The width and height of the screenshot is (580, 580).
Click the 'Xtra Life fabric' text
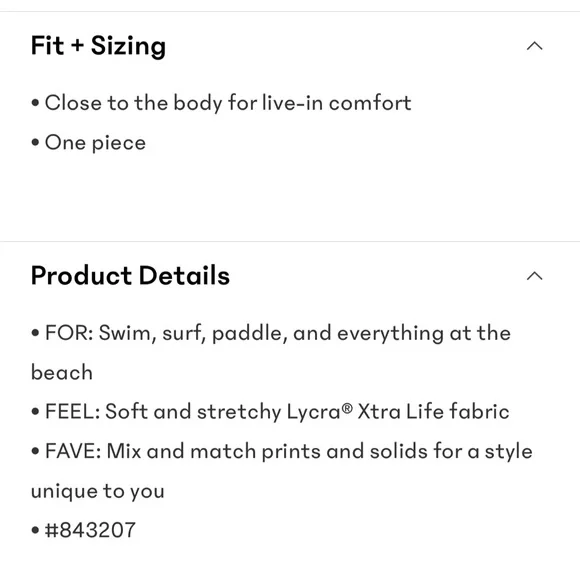coord(433,411)
